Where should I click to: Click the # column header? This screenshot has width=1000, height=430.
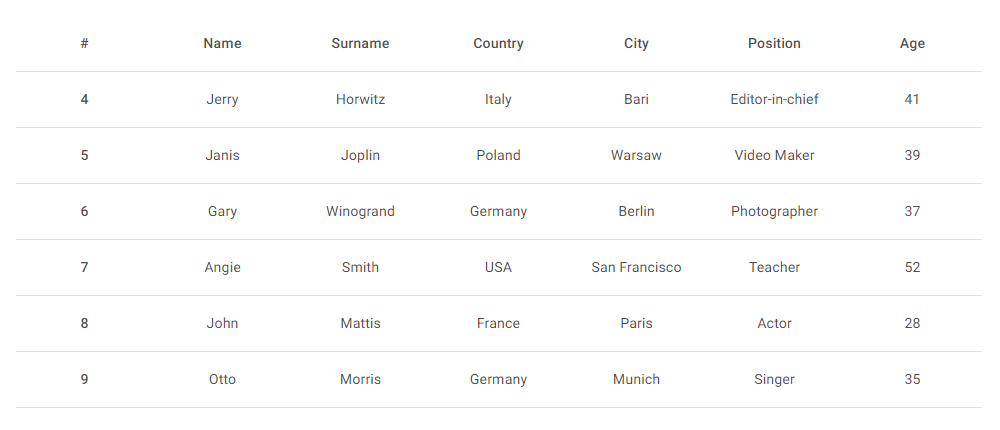(84, 43)
